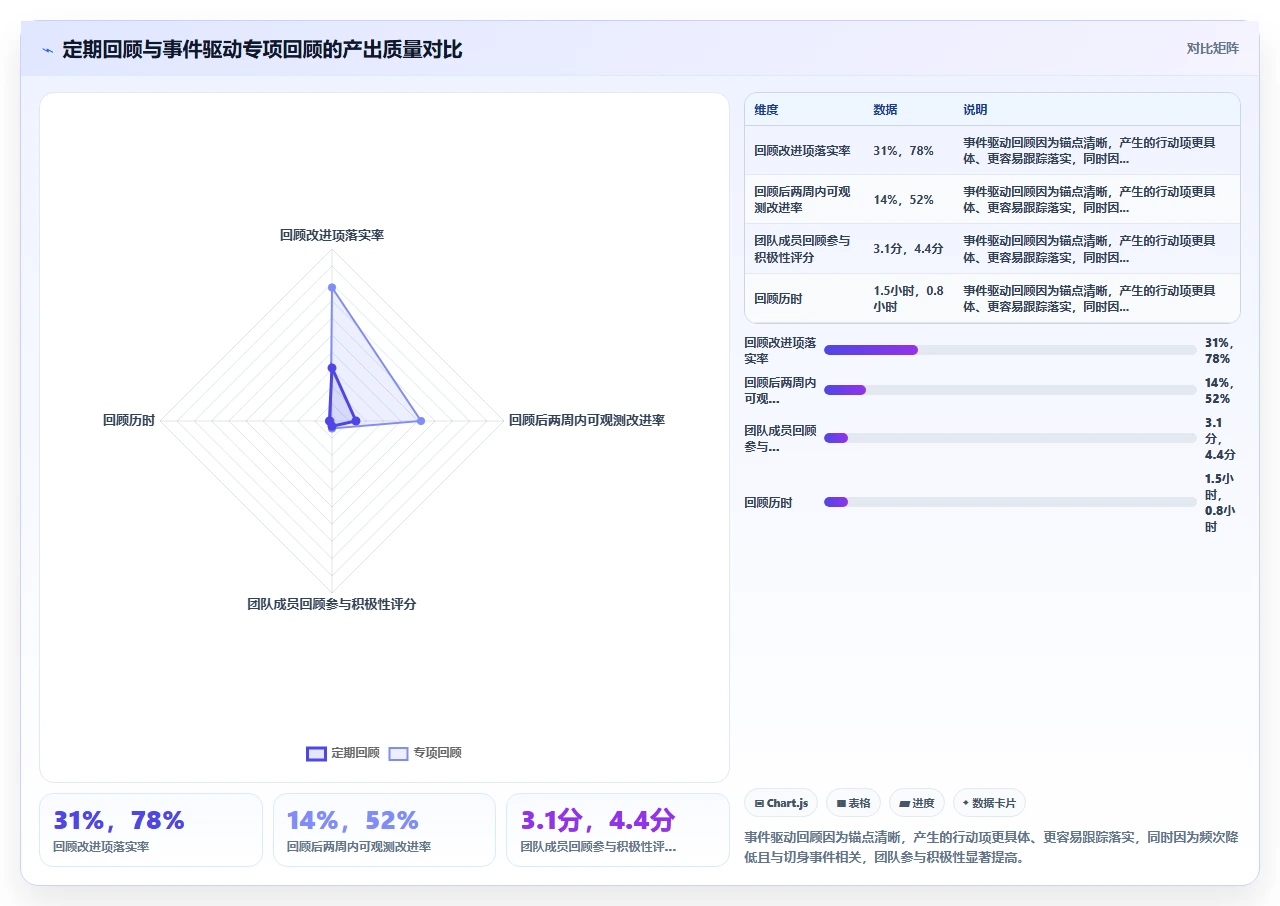The height and width of the screenshot is (906, 1280).
Task: Open the 3.1分，4.4分 stat card
Action: [618, 830]
